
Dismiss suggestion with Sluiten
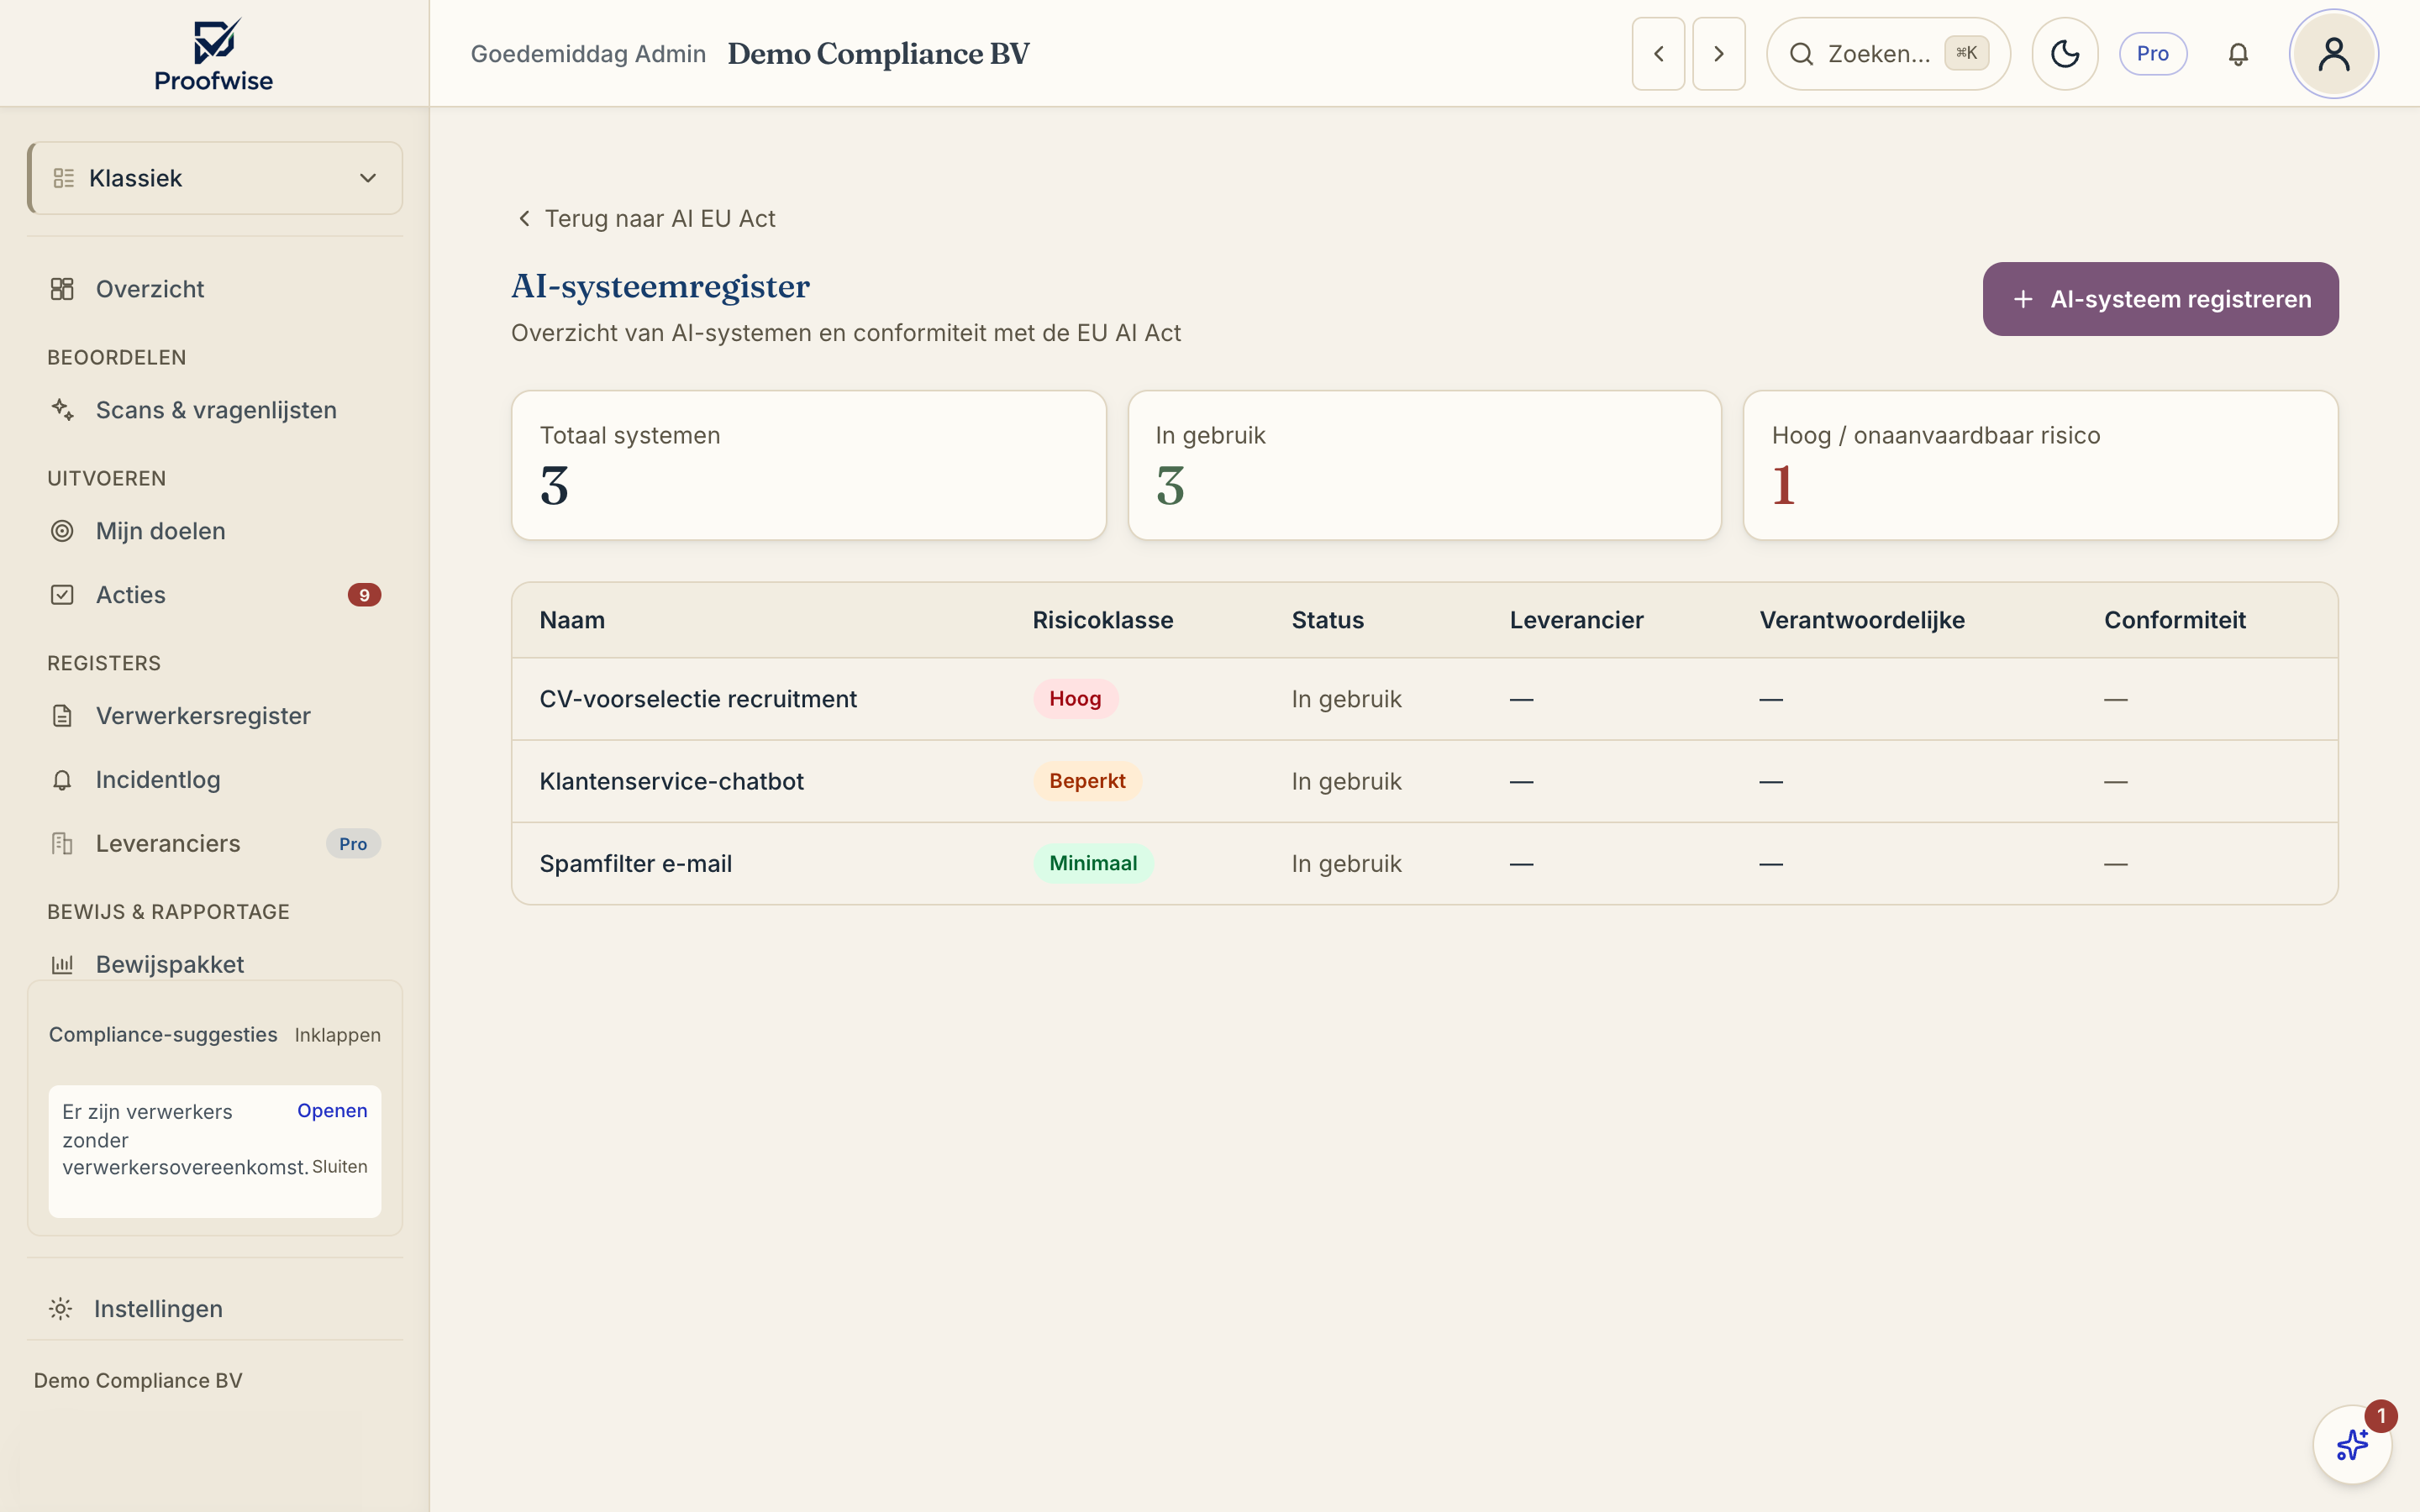coord(340,1167)
